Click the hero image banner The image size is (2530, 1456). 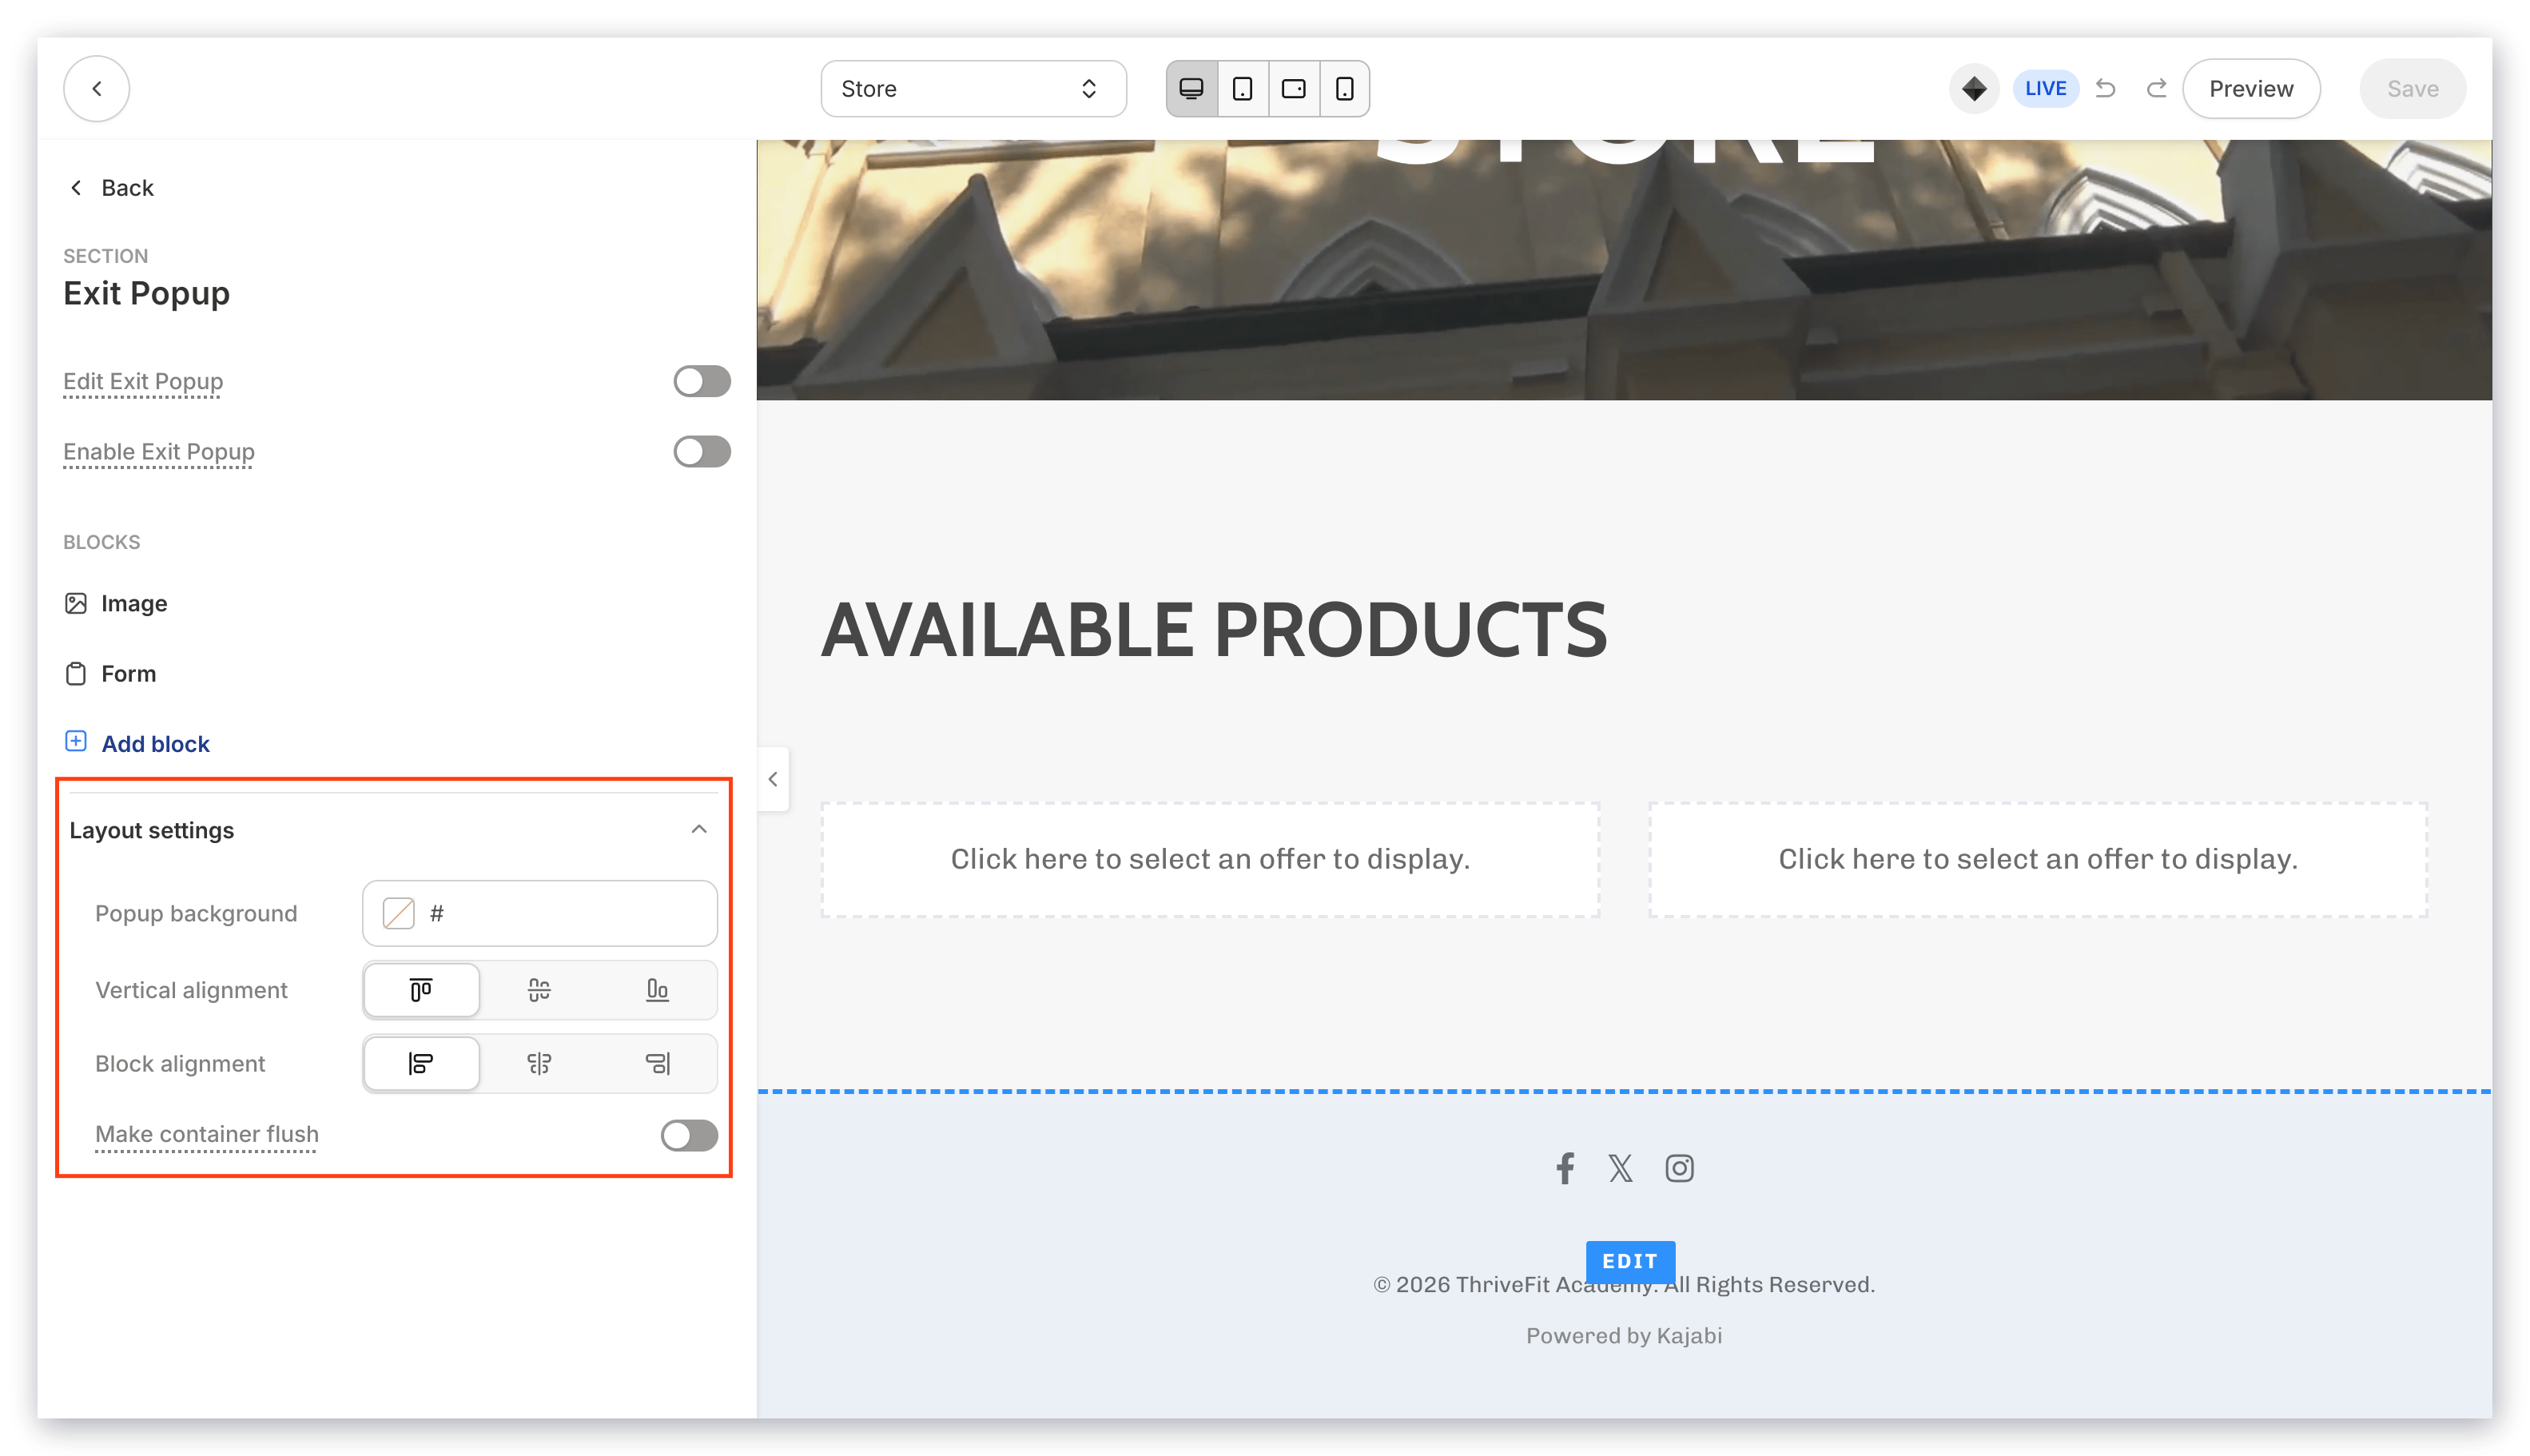(1624, 270)
